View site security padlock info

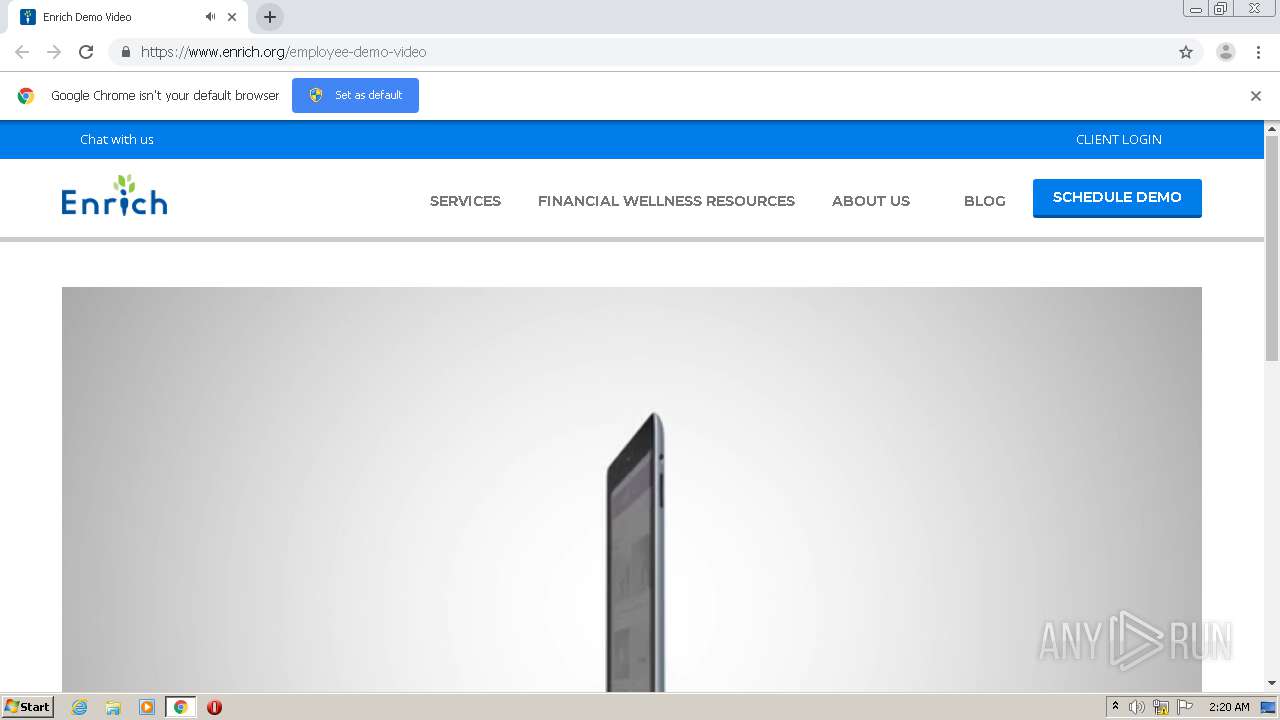pyautogui.click(x=125, y=52)
